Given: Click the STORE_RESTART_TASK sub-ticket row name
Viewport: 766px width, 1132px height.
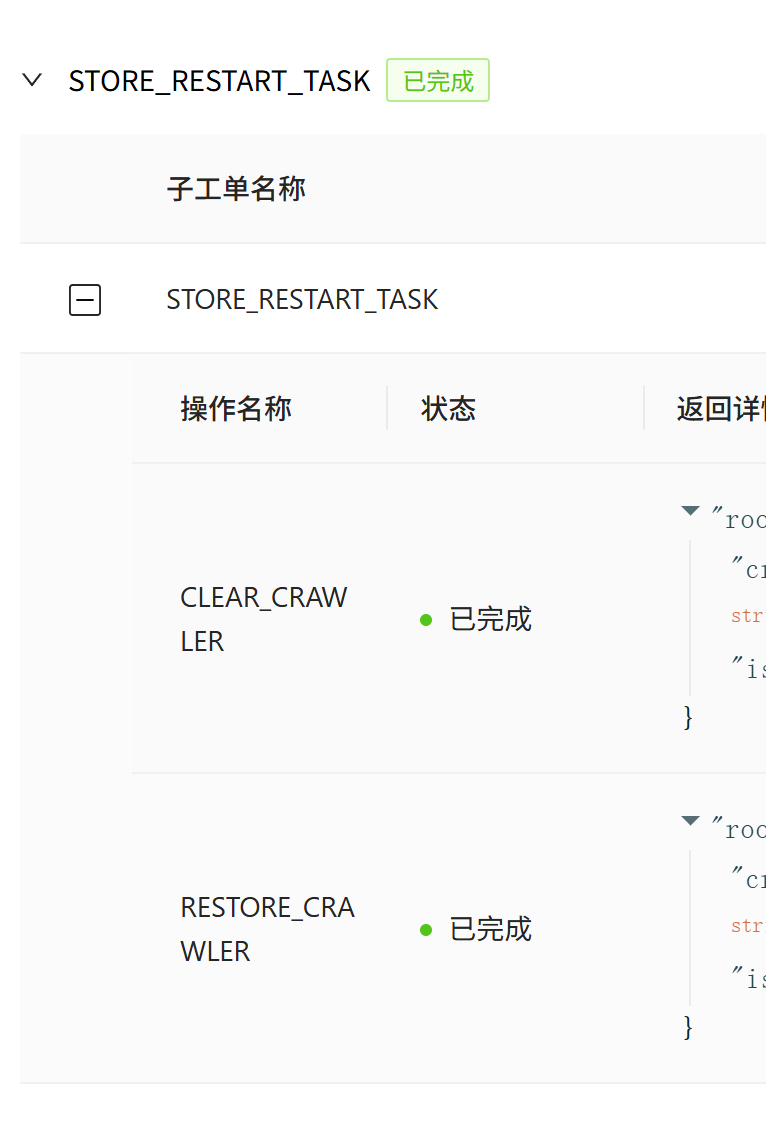Looking at the screenshot, I should click(302, 299).
